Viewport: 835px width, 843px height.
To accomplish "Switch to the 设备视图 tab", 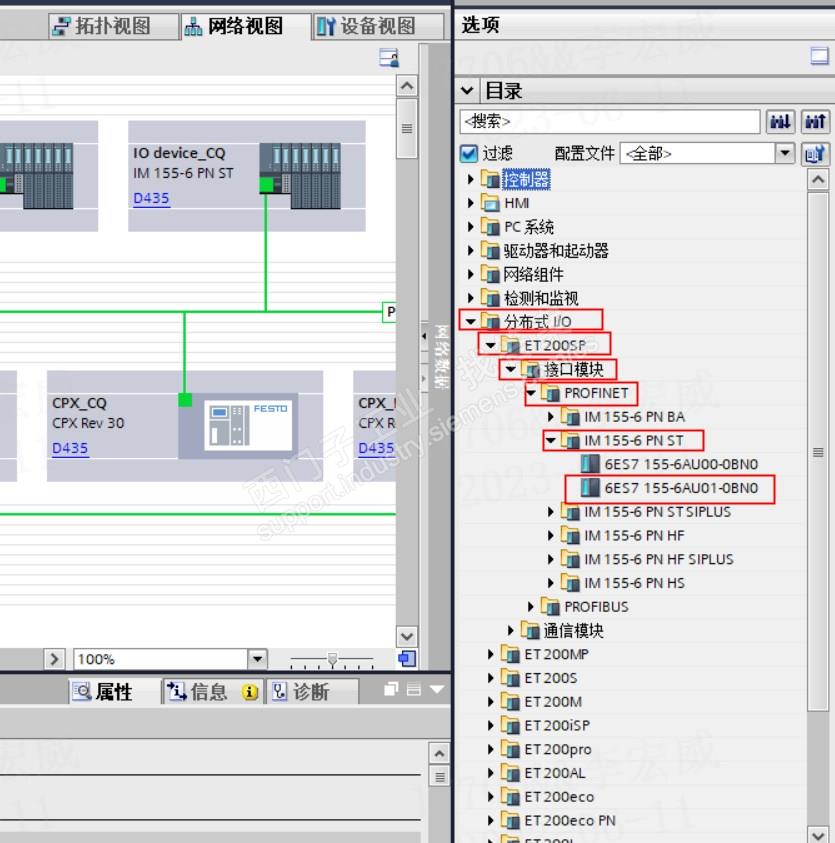I will (x=378, y=26).
